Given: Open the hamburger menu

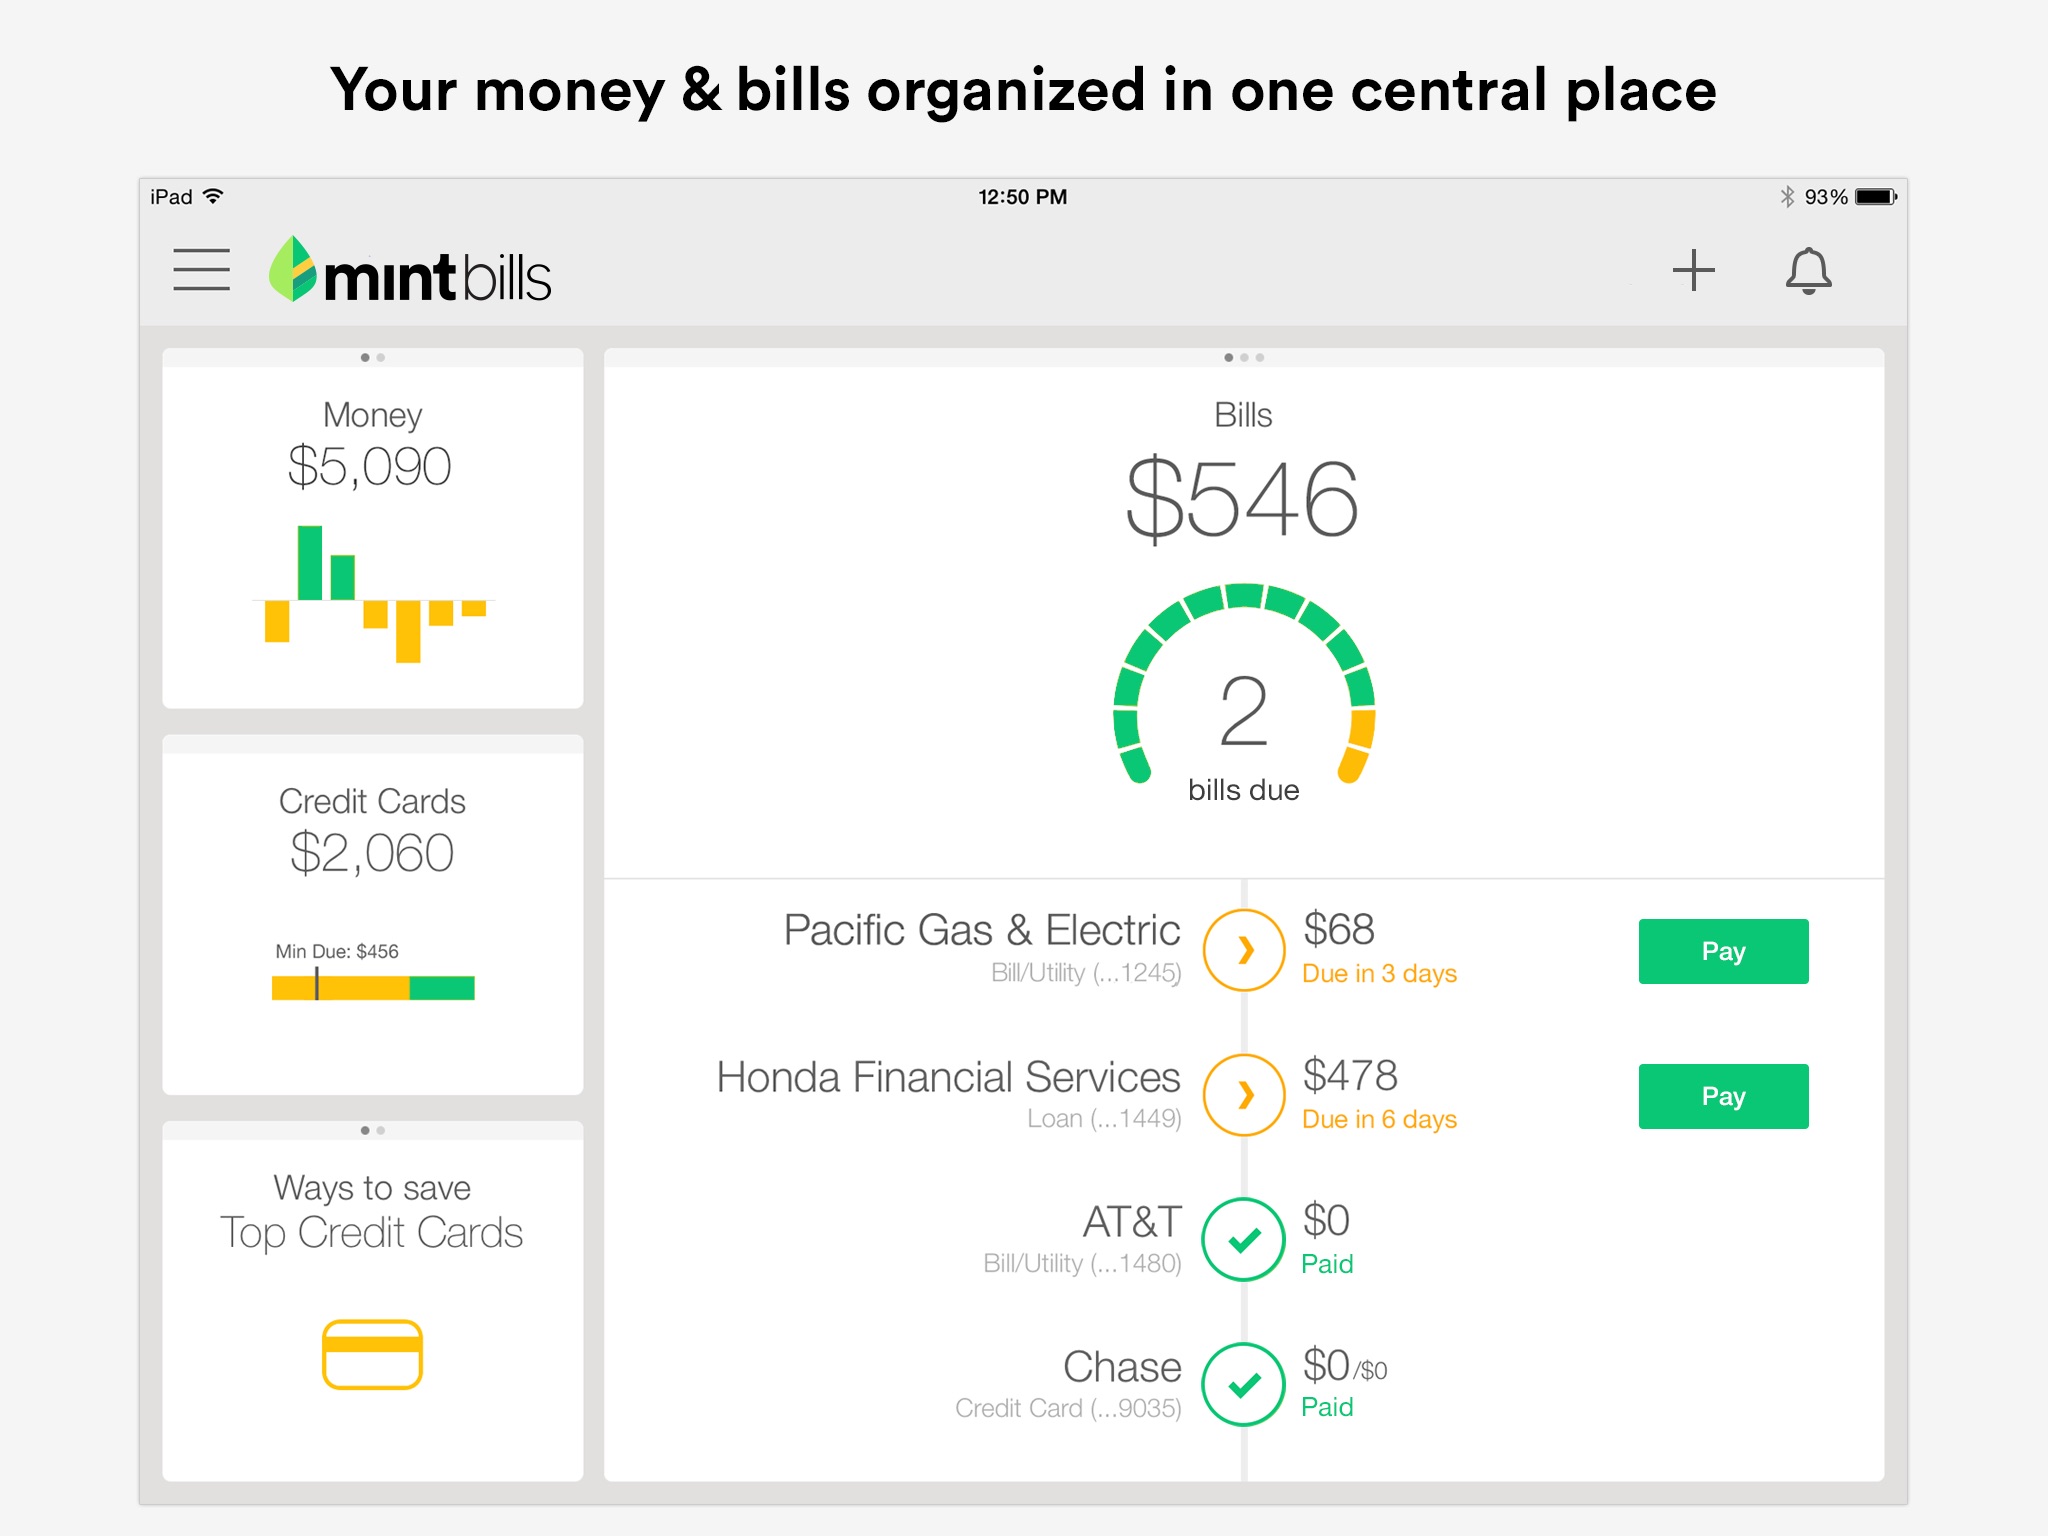Looking at the screenshot, I should coord(201,270).
